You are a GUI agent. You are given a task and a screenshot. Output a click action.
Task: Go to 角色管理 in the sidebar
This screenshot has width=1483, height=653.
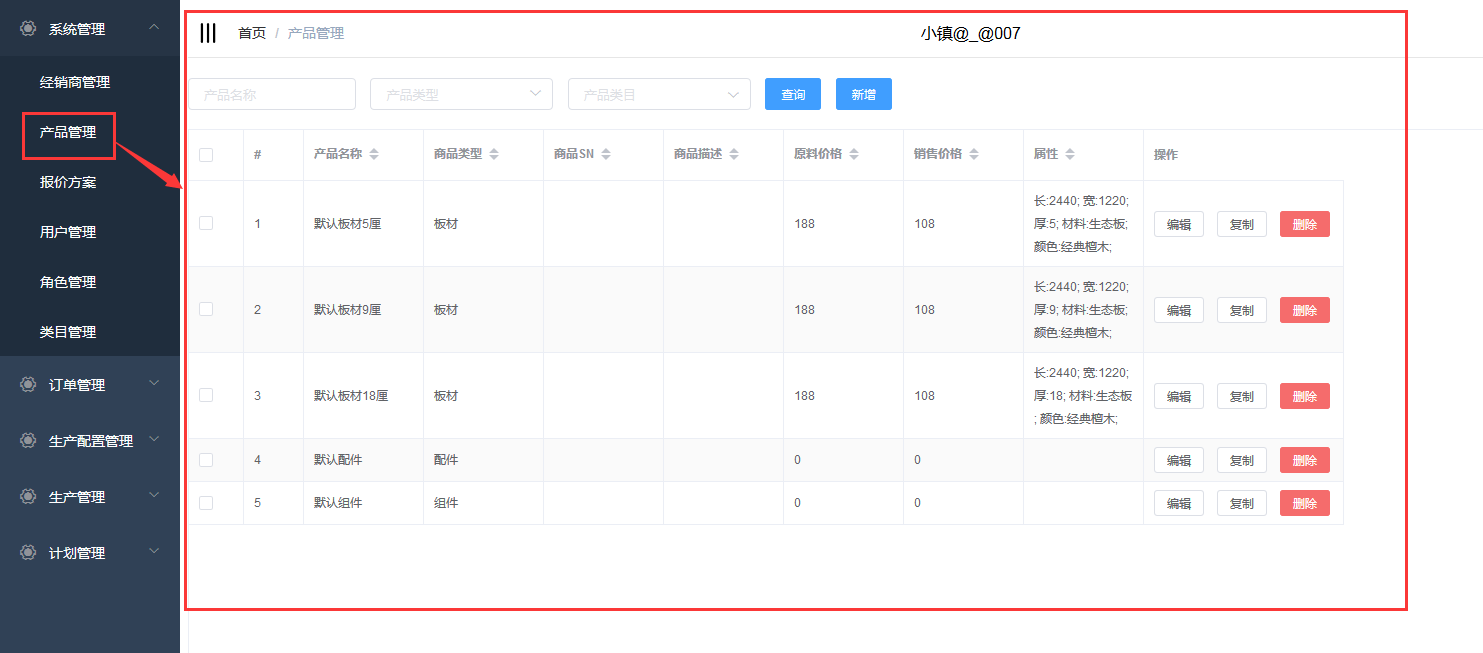68,282
